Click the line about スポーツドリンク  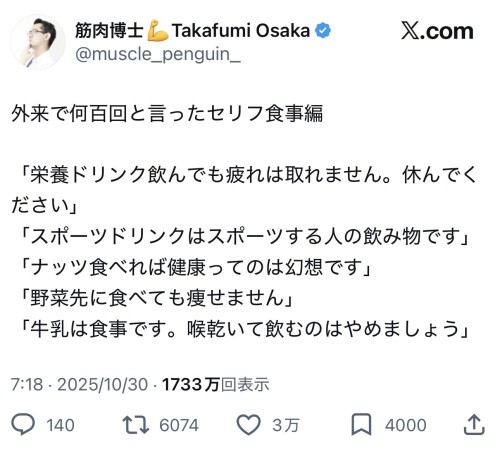(x=244, y=236)
